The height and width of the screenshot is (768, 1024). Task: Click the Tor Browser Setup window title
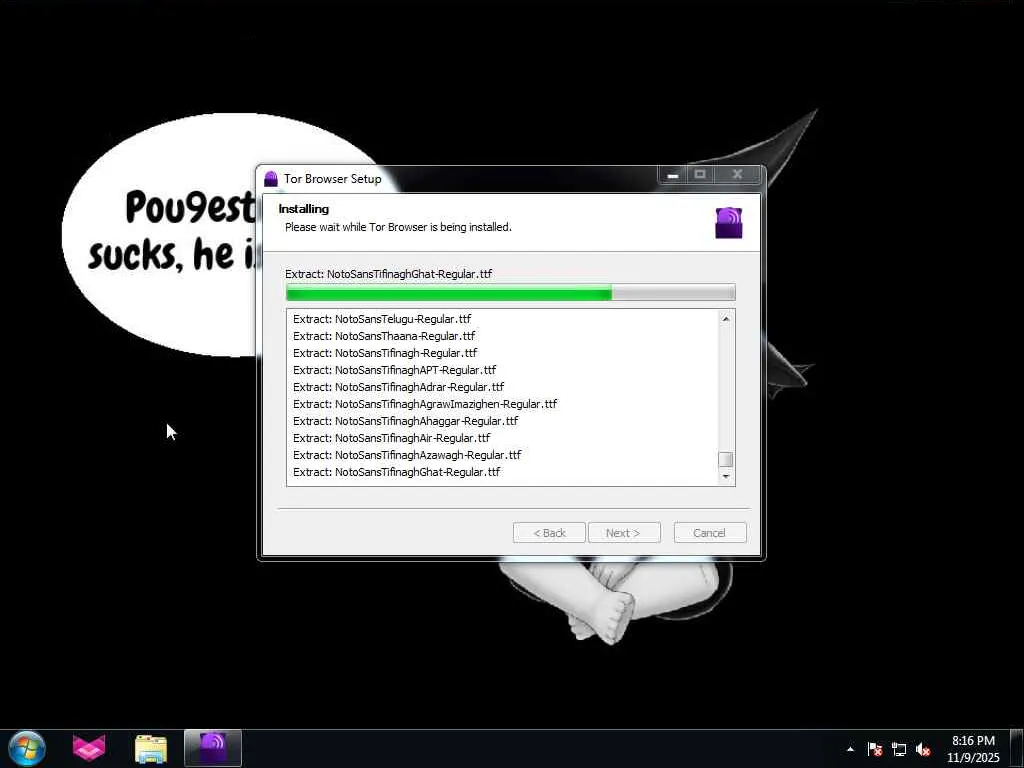(332, 178)
